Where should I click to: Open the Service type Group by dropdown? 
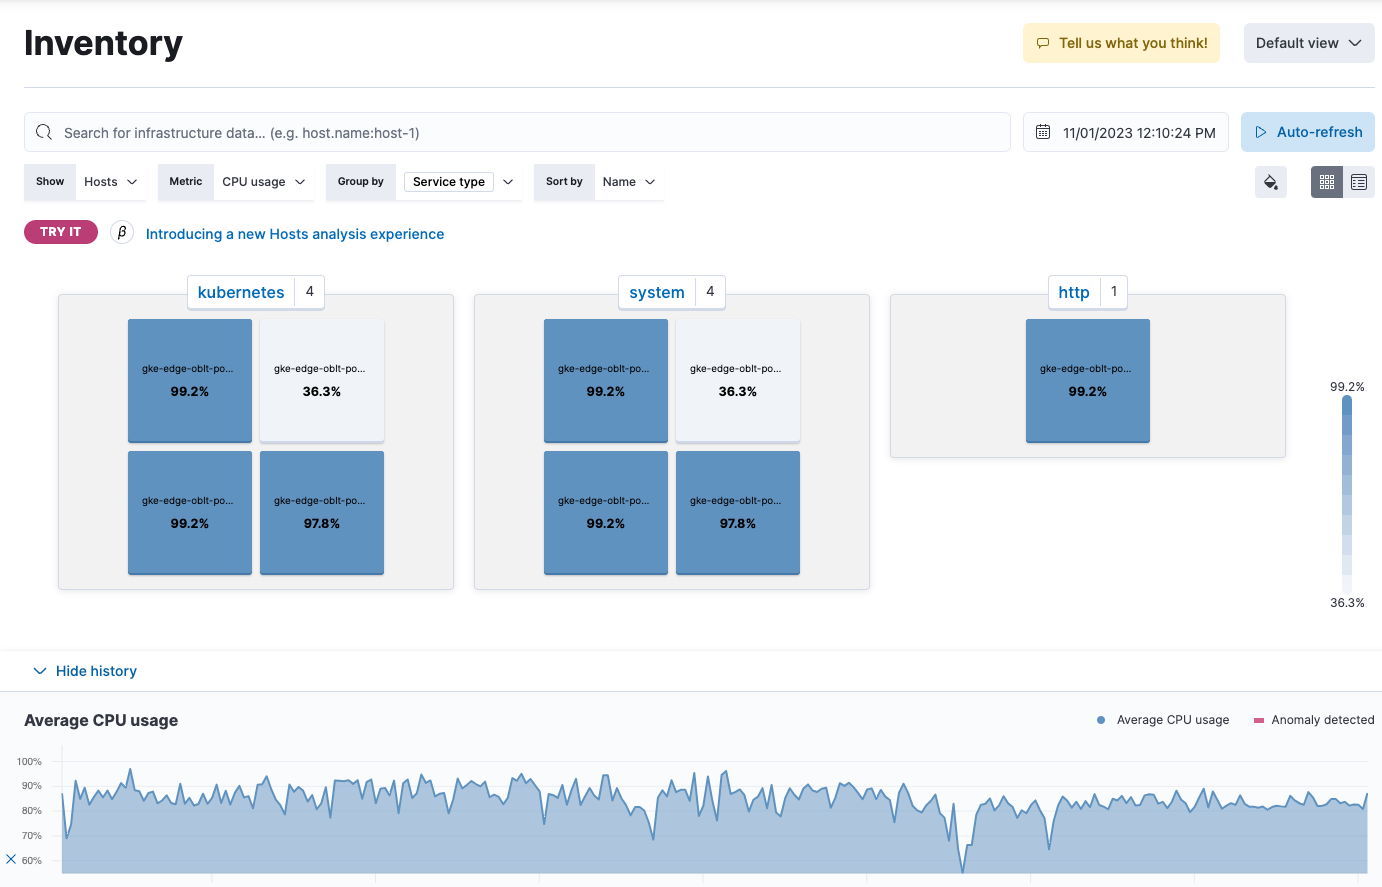coord(460,181)
